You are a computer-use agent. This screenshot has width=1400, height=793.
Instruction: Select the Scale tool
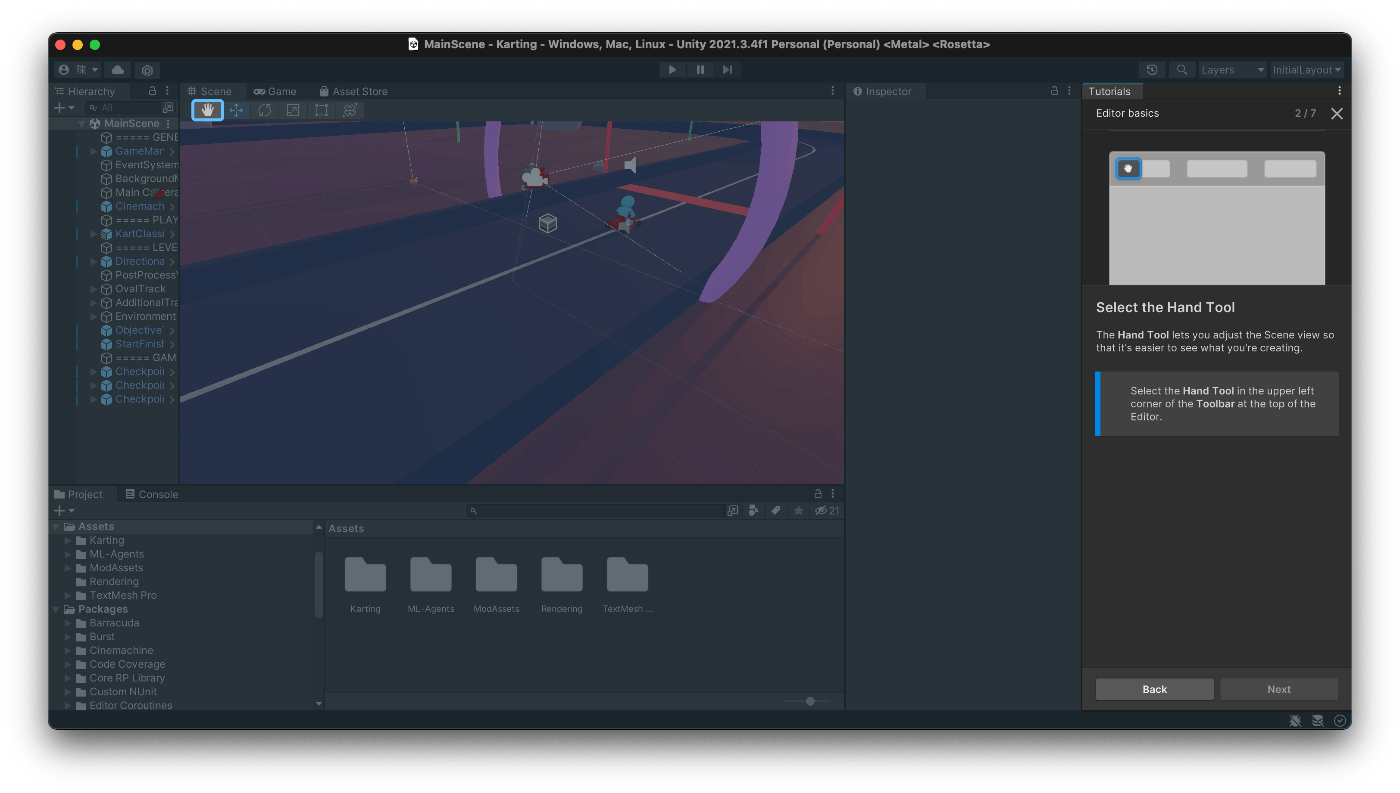click(x=292, y=110)
